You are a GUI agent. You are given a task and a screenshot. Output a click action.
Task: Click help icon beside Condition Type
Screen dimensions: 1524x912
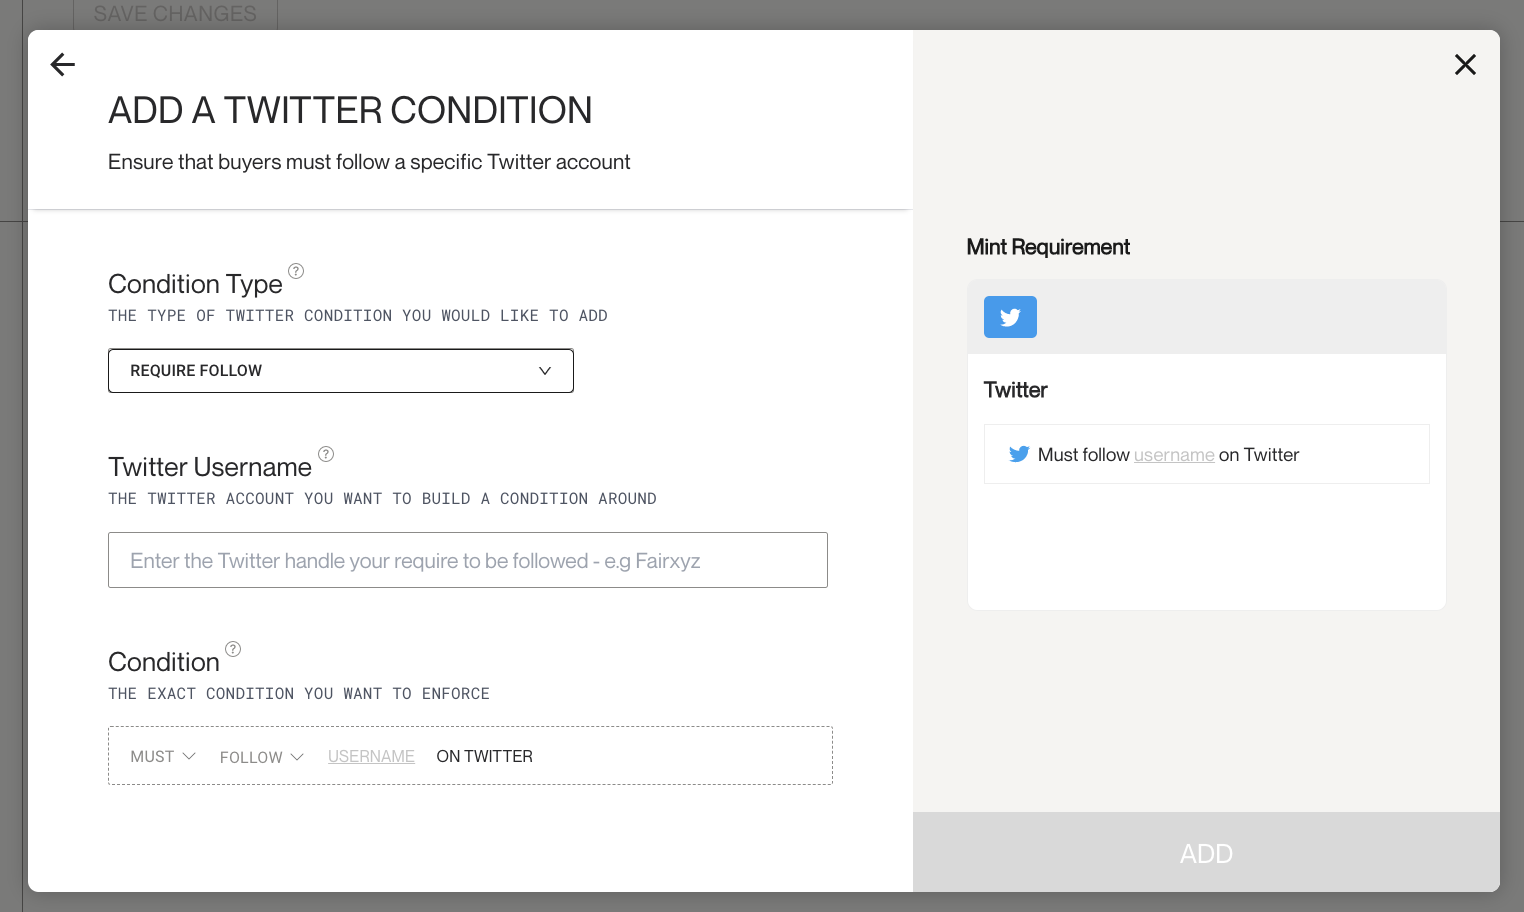(296, 271)
